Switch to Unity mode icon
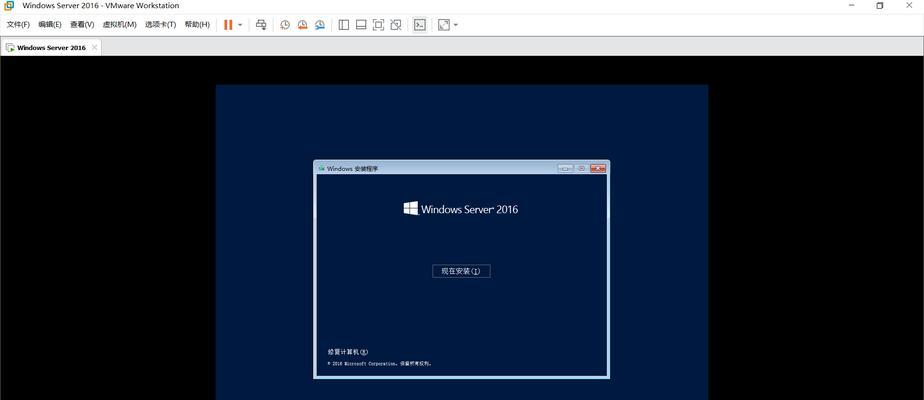Screen dimensions: 924x400 coord(396,25)
